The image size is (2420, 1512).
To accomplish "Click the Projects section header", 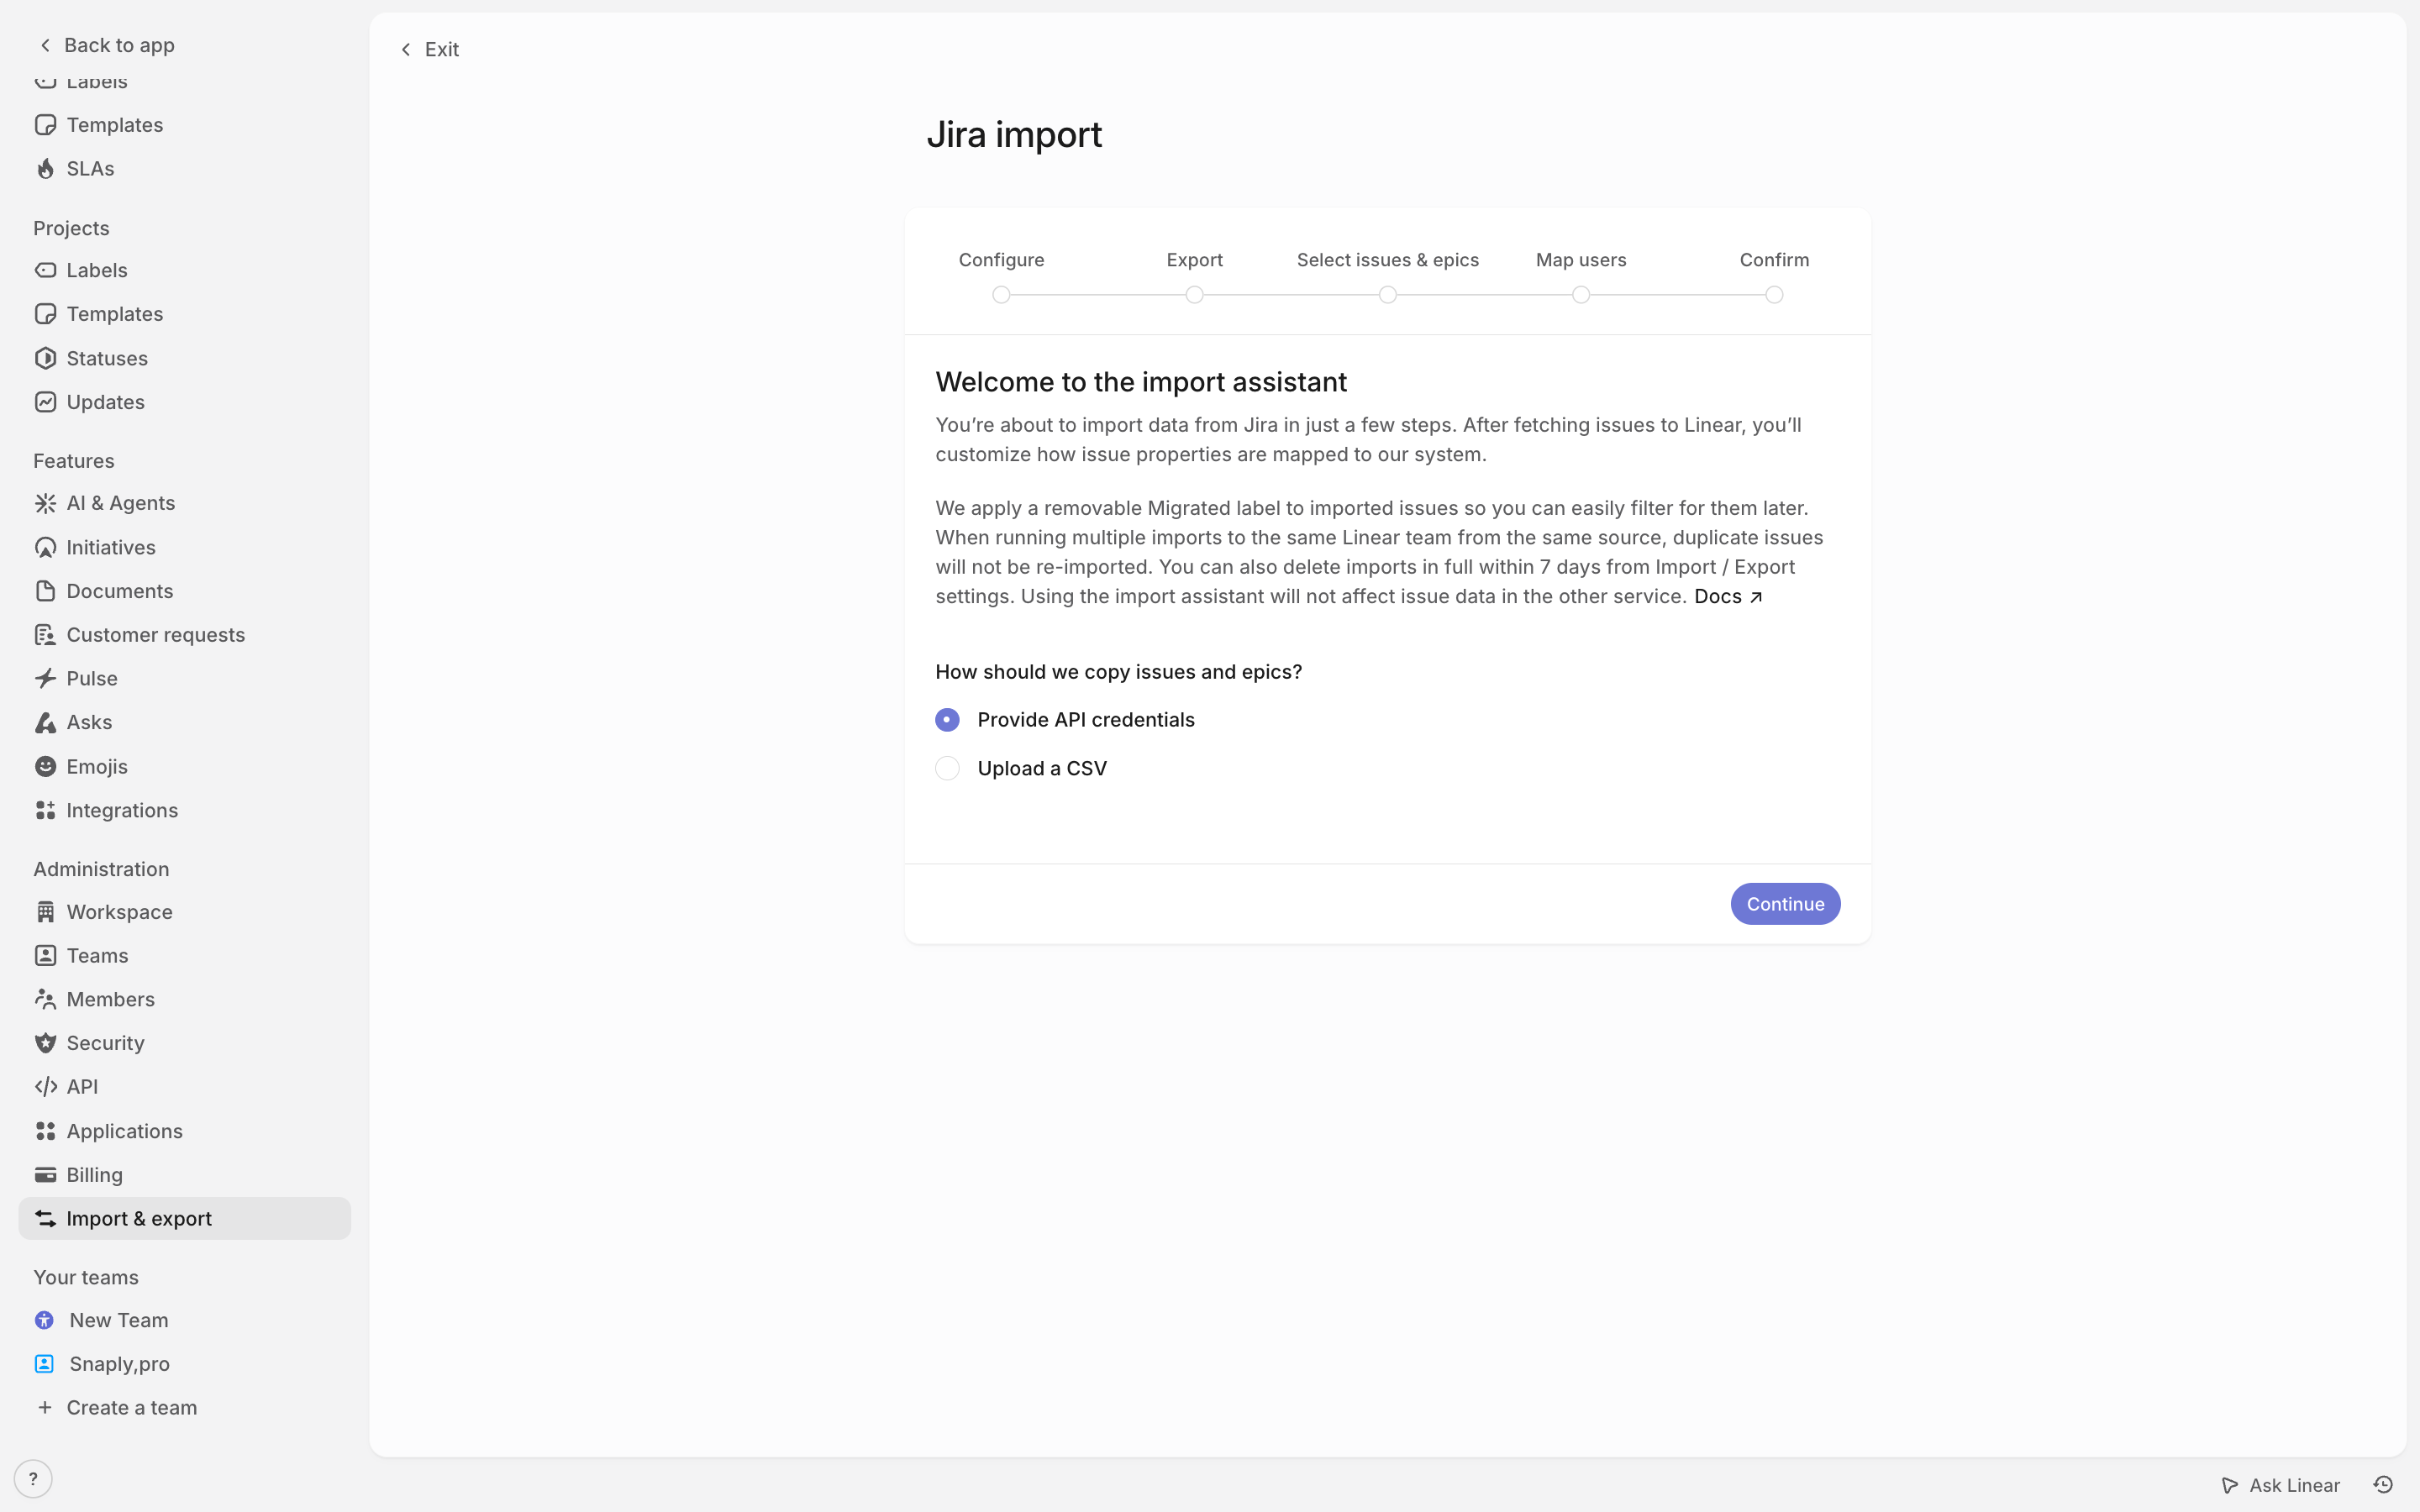I will 71,228.
